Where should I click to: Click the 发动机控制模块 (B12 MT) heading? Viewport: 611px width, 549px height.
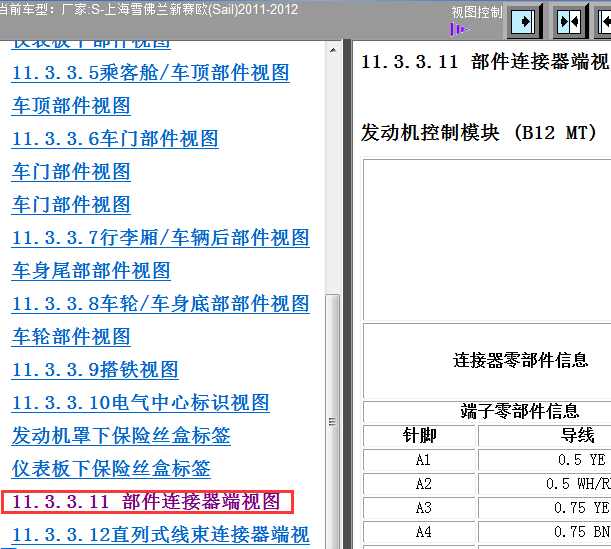point(479,133)
